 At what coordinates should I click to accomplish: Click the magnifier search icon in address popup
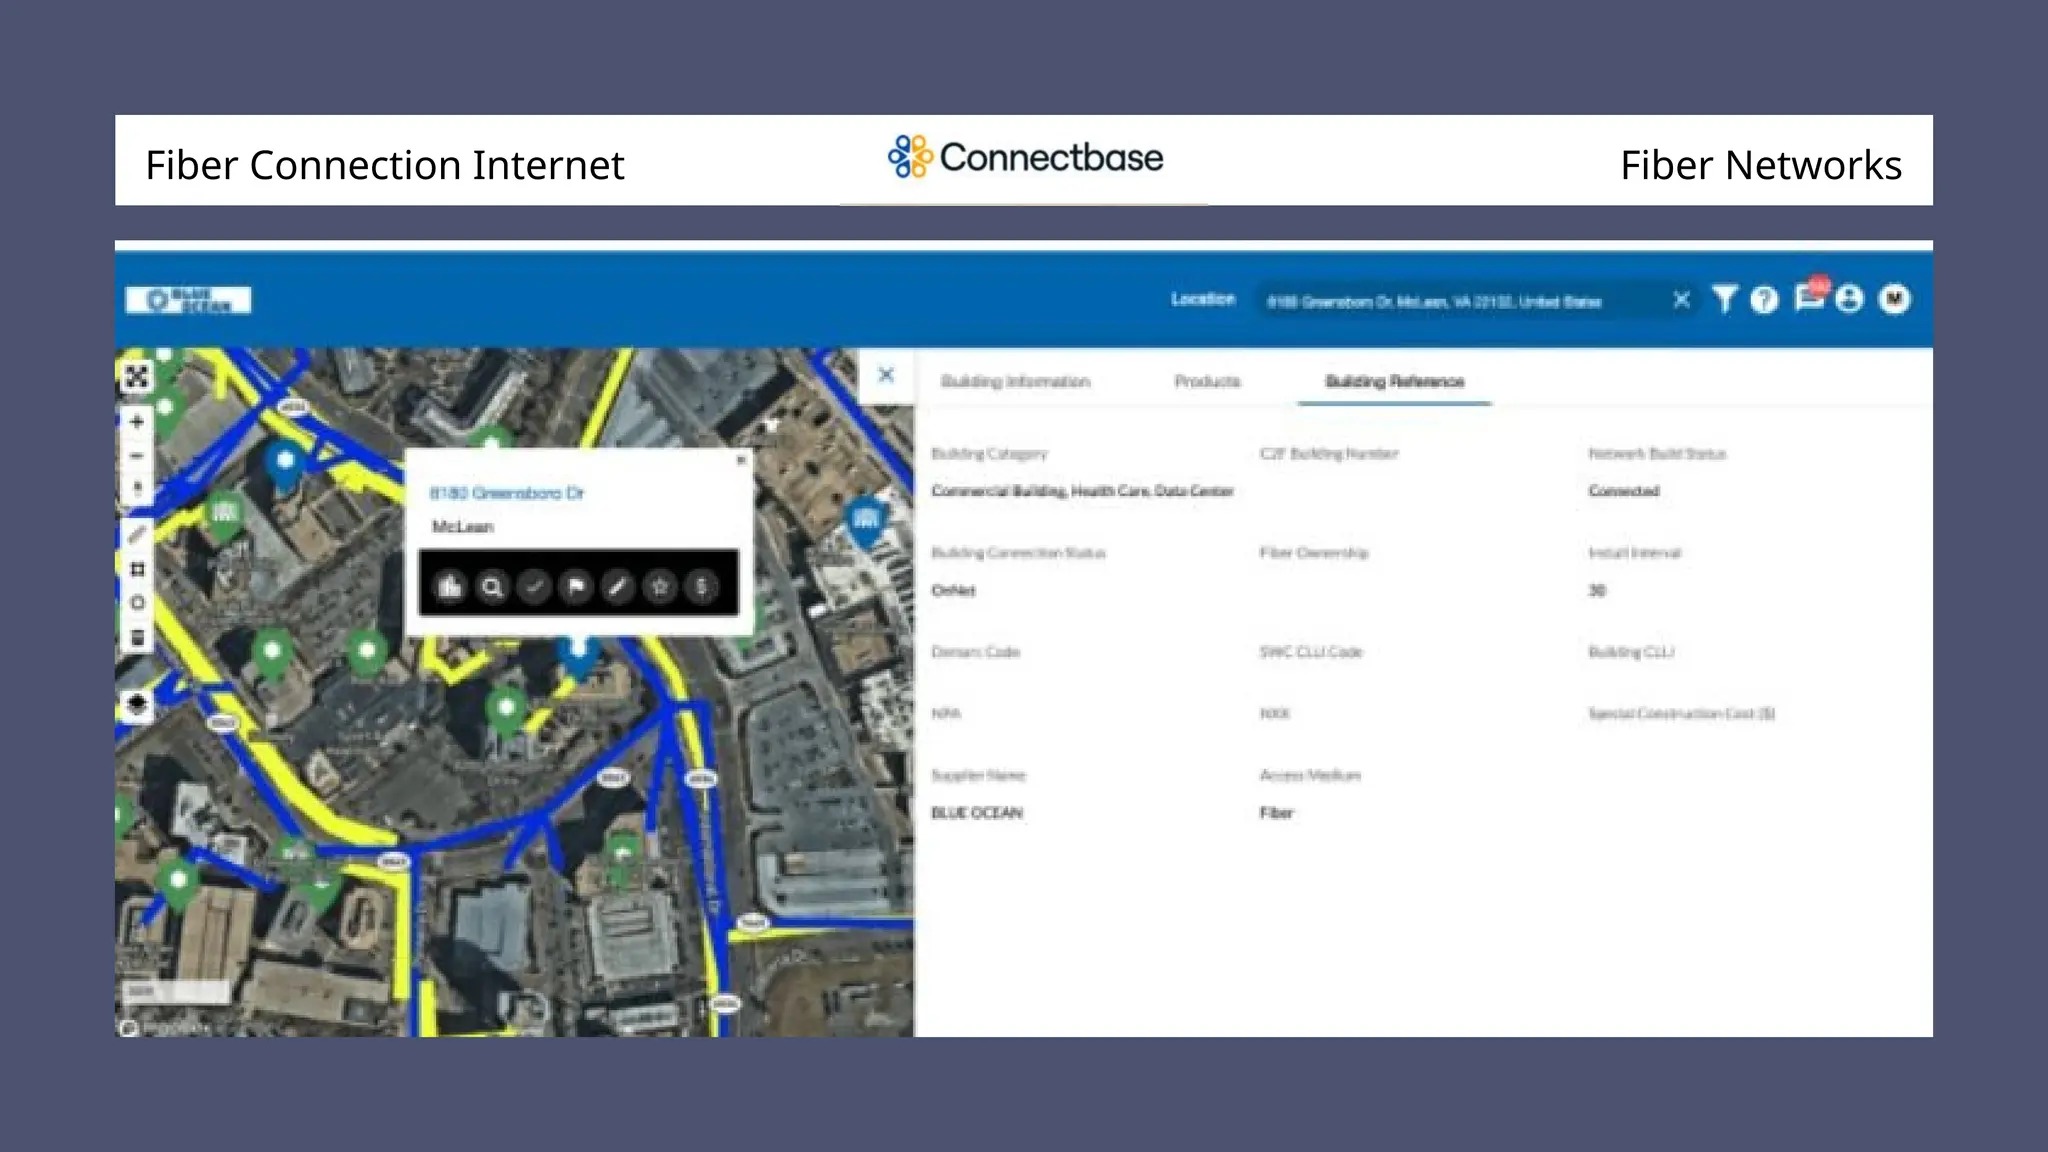pyautogui.click(x=492, y=587)
